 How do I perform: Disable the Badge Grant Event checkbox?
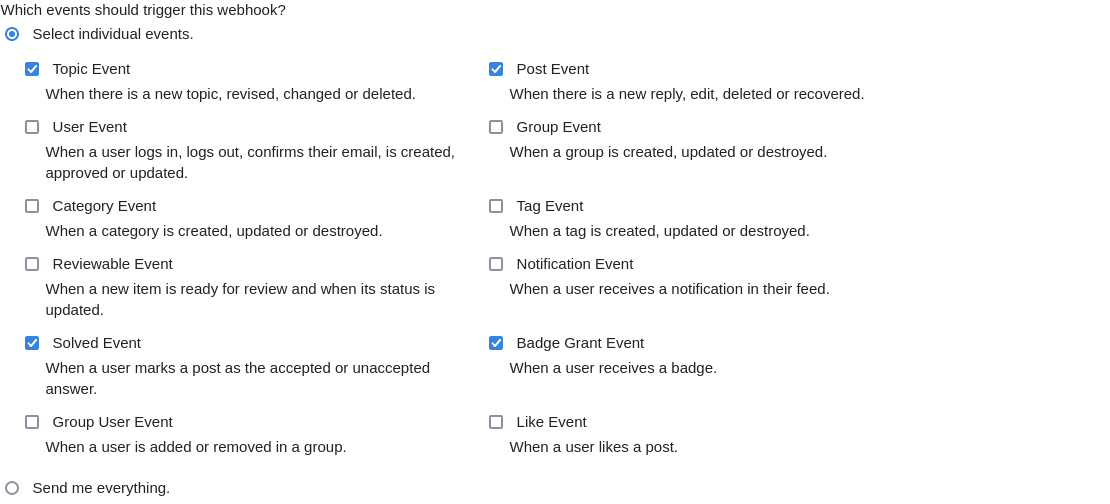coord(496,343)
